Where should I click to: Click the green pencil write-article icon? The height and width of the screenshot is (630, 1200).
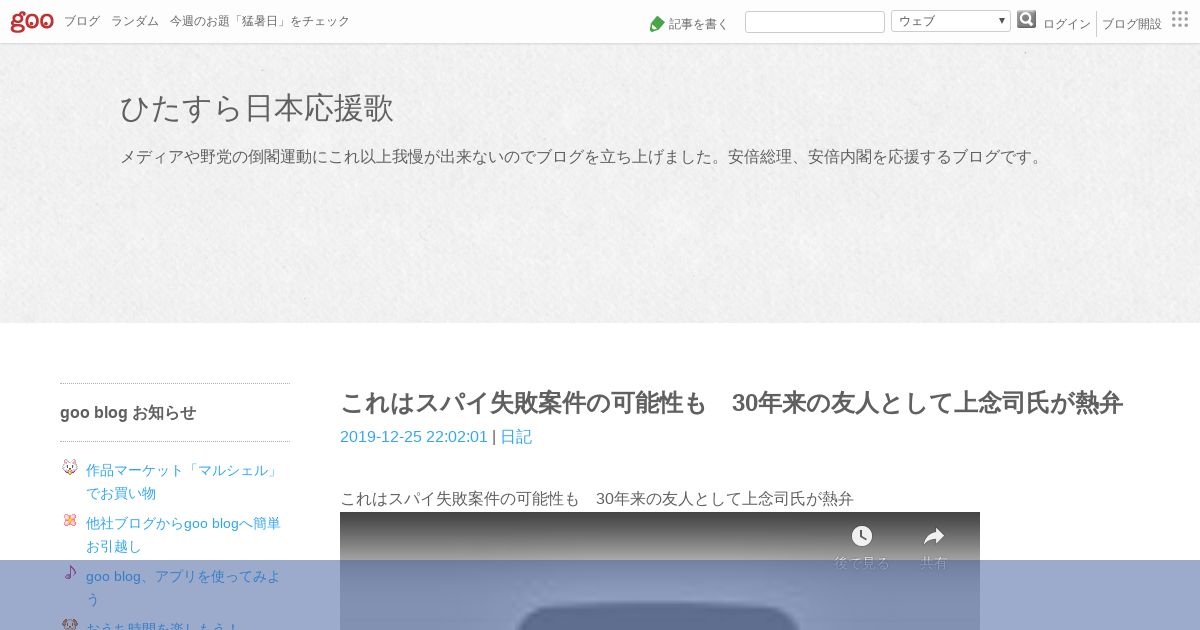point(657,23)
